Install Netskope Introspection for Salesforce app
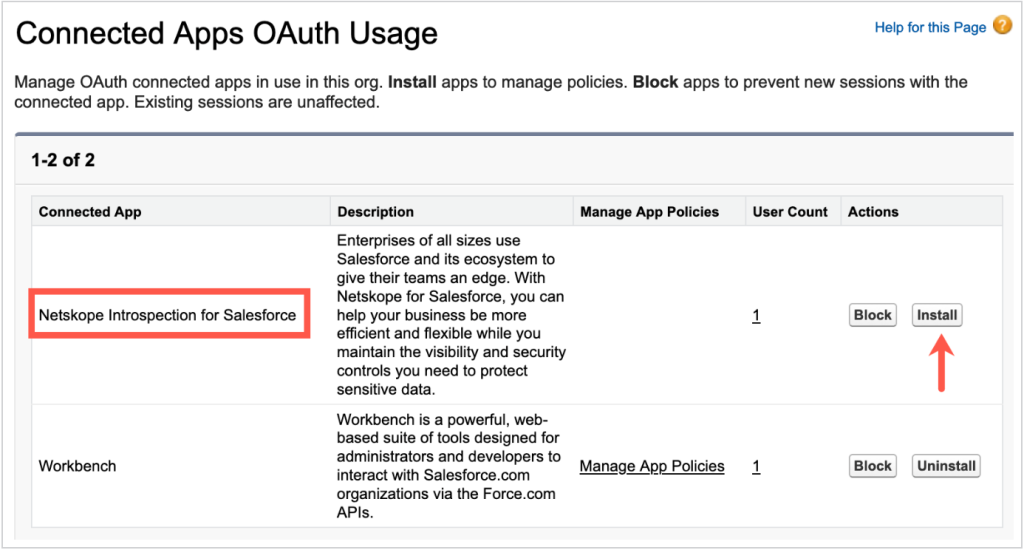This screenshot has height=550, width=1024. click(x=936, y=315)
